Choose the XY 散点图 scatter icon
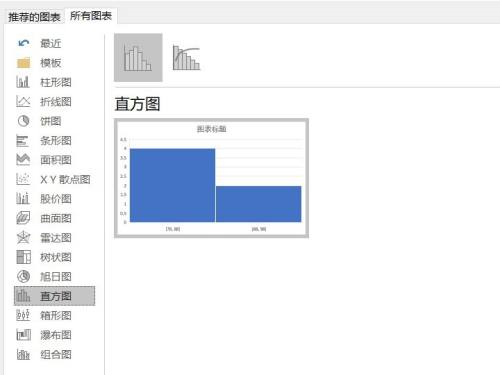 (x=23, y=179)
